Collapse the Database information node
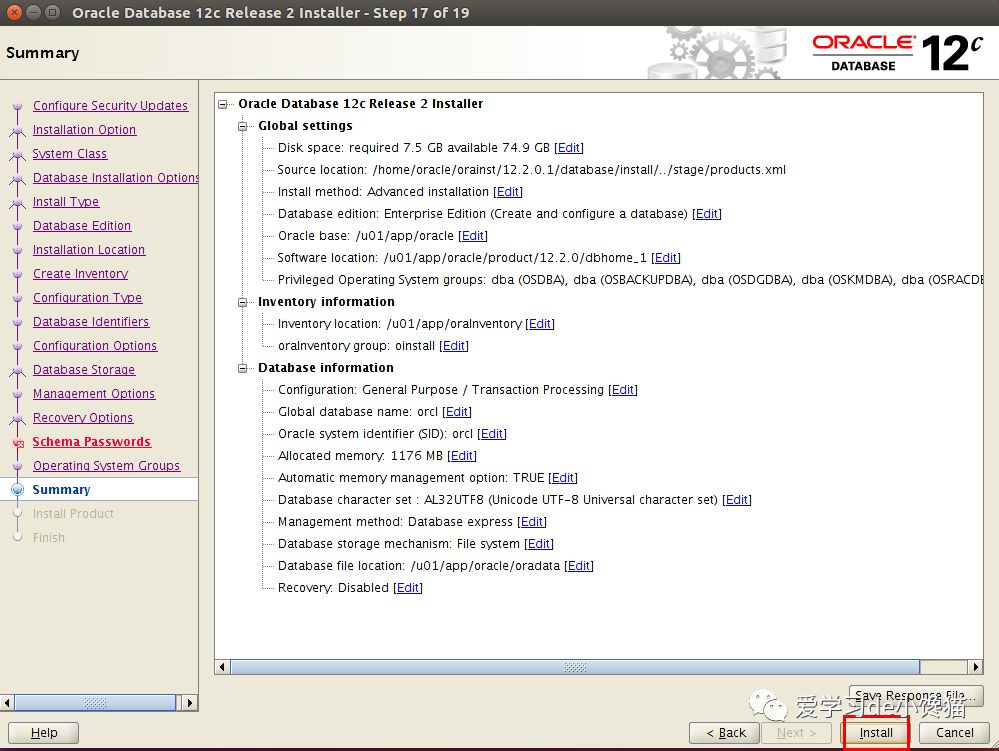999x751 pixels. coord(242,368)
